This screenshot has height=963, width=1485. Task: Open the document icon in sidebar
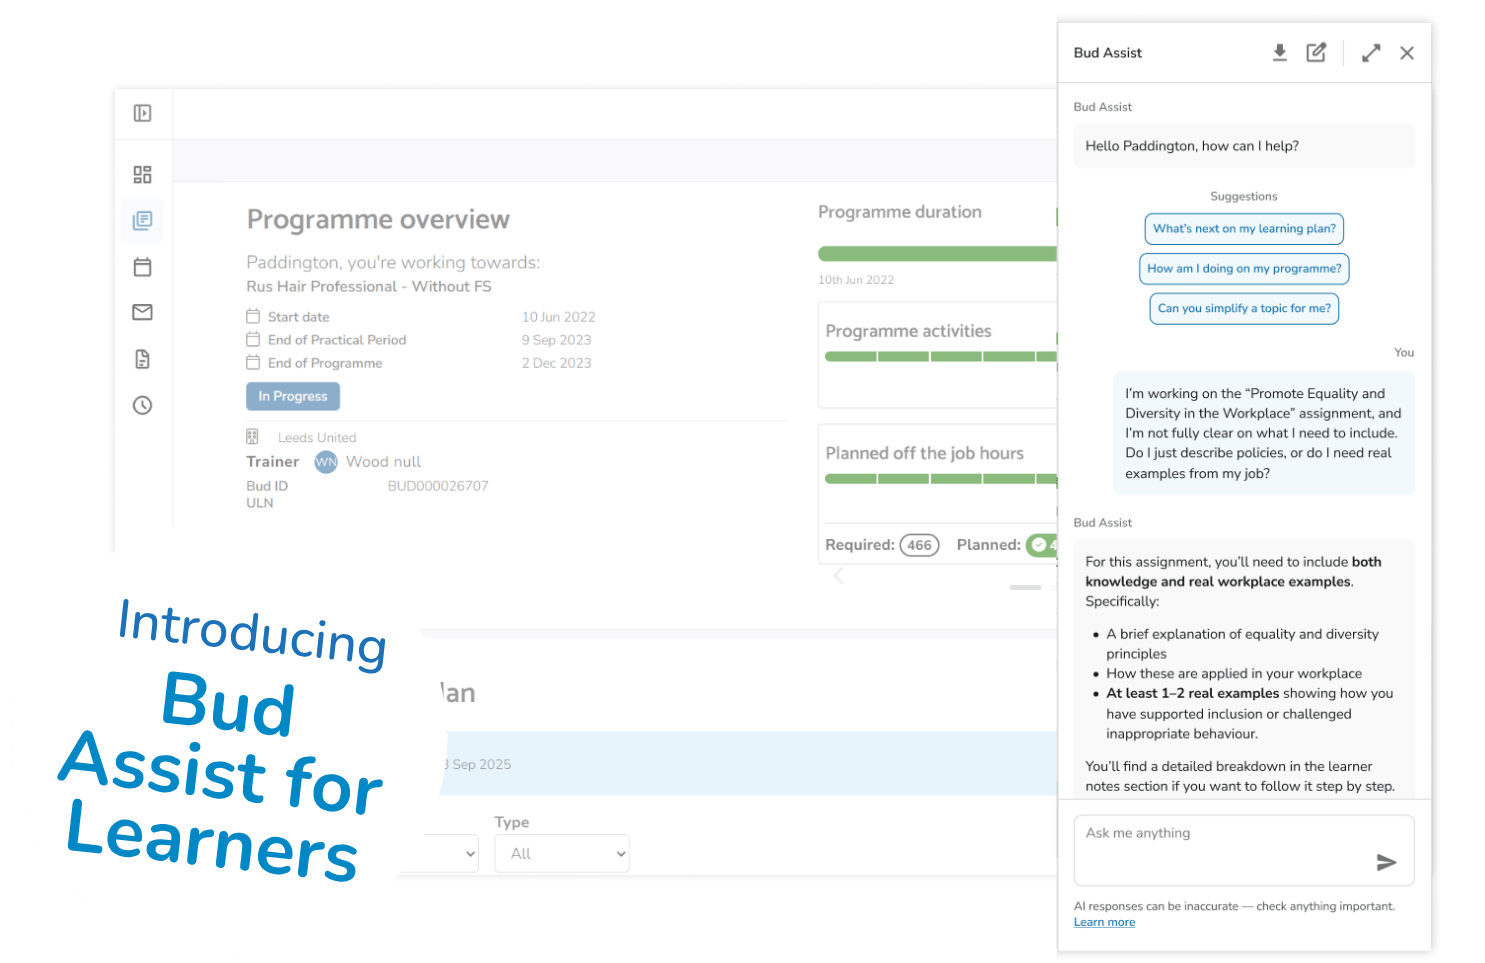pyautogui.click(x=143, y=359)
